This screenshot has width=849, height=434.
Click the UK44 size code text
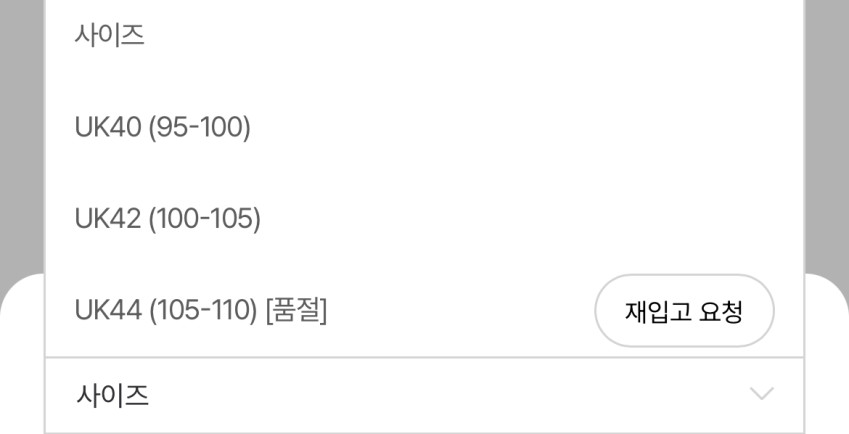108,311
